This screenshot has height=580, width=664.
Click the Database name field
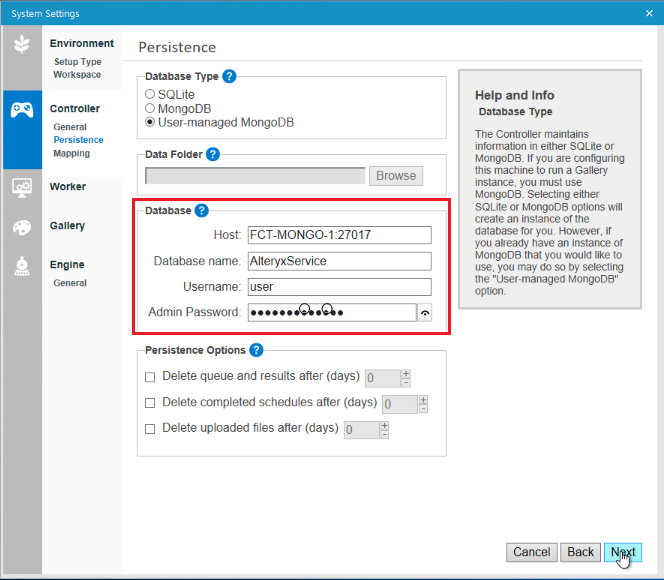340,261
